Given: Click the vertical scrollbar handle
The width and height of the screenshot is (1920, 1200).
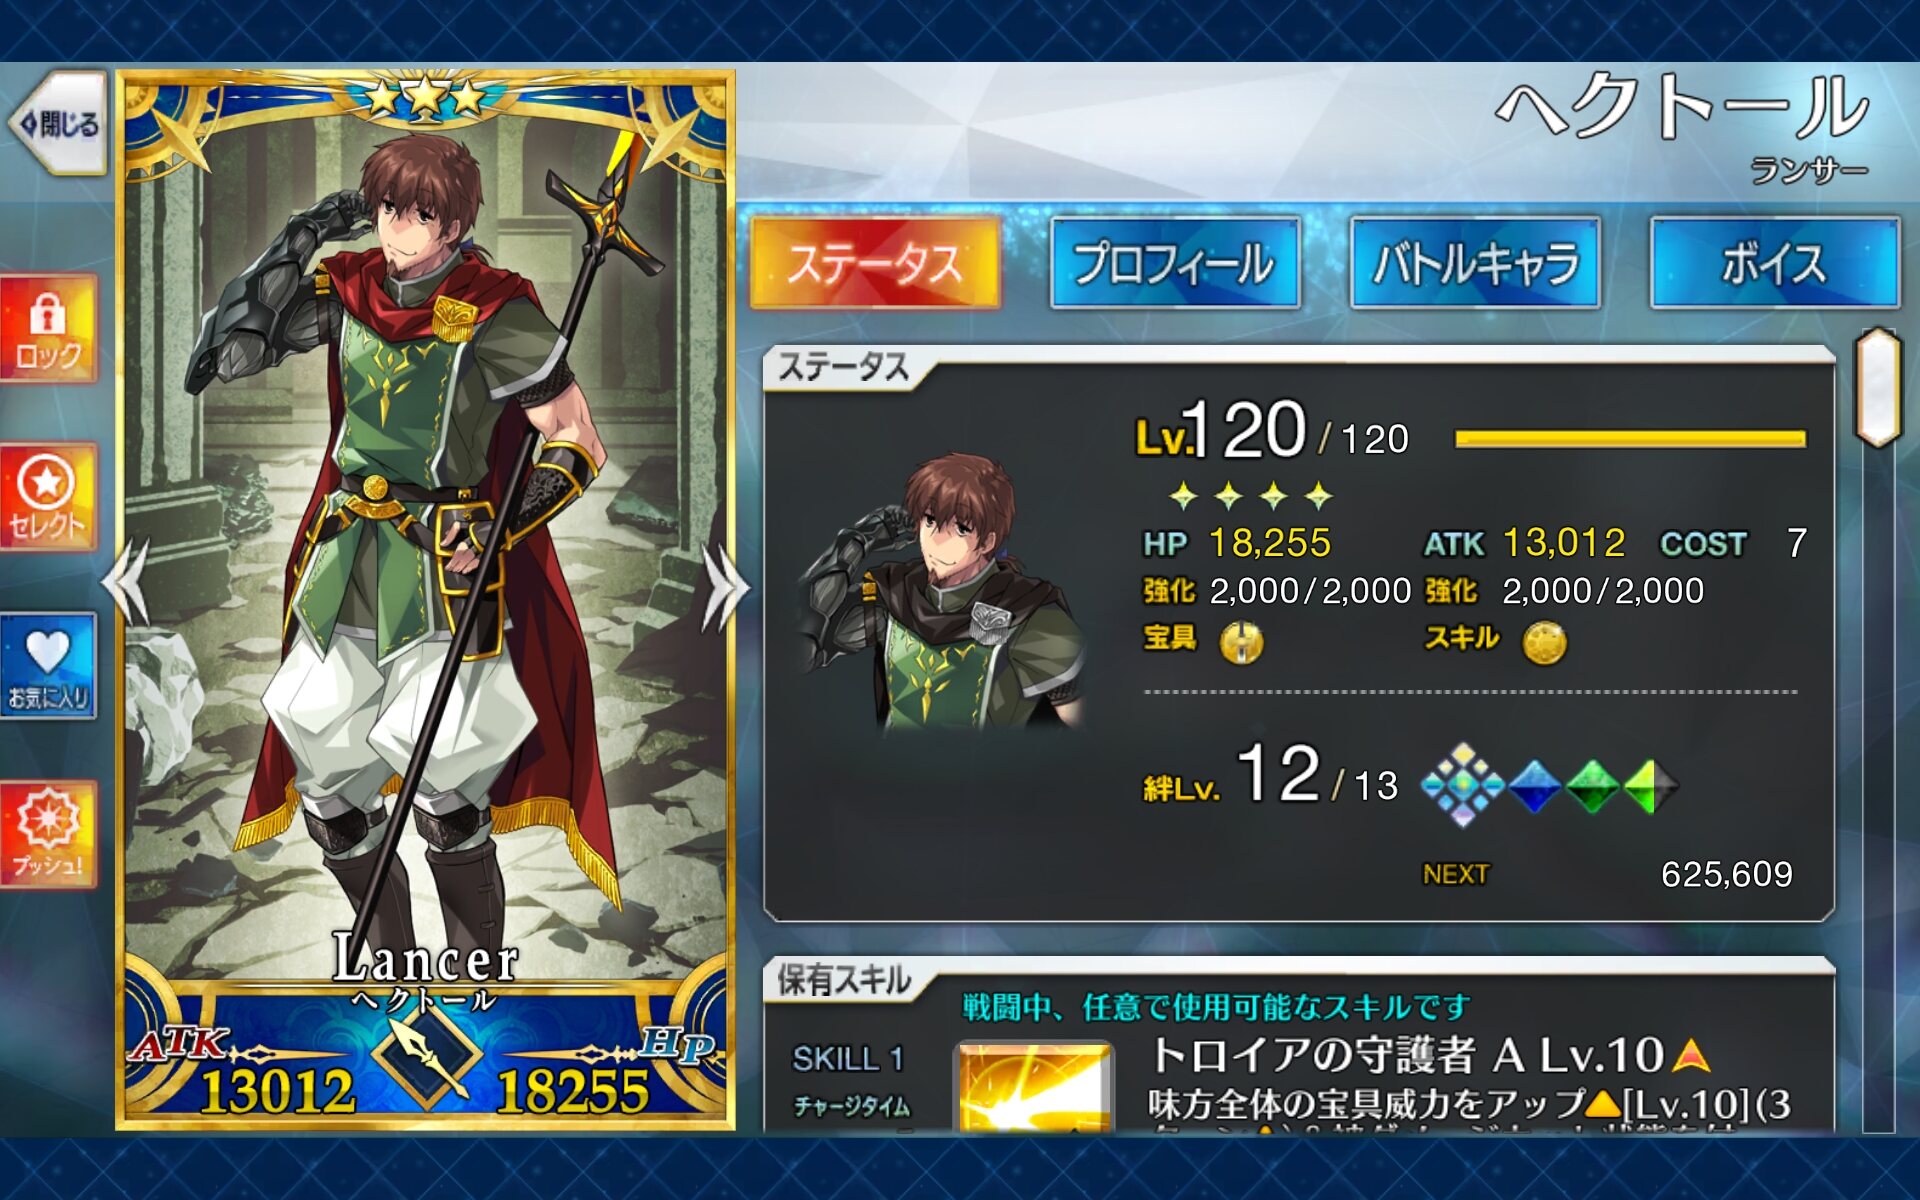Looking at the screenshot, I should tap(1877, 387).
